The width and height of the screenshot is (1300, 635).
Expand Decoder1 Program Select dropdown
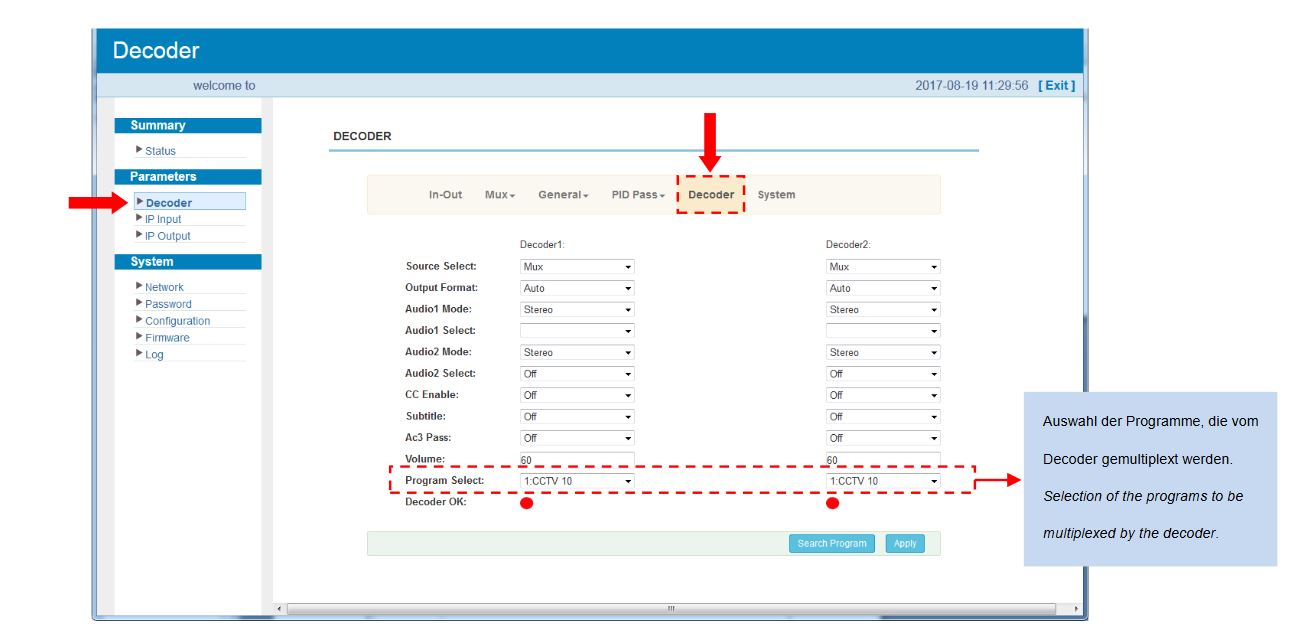tap(577, 481)
